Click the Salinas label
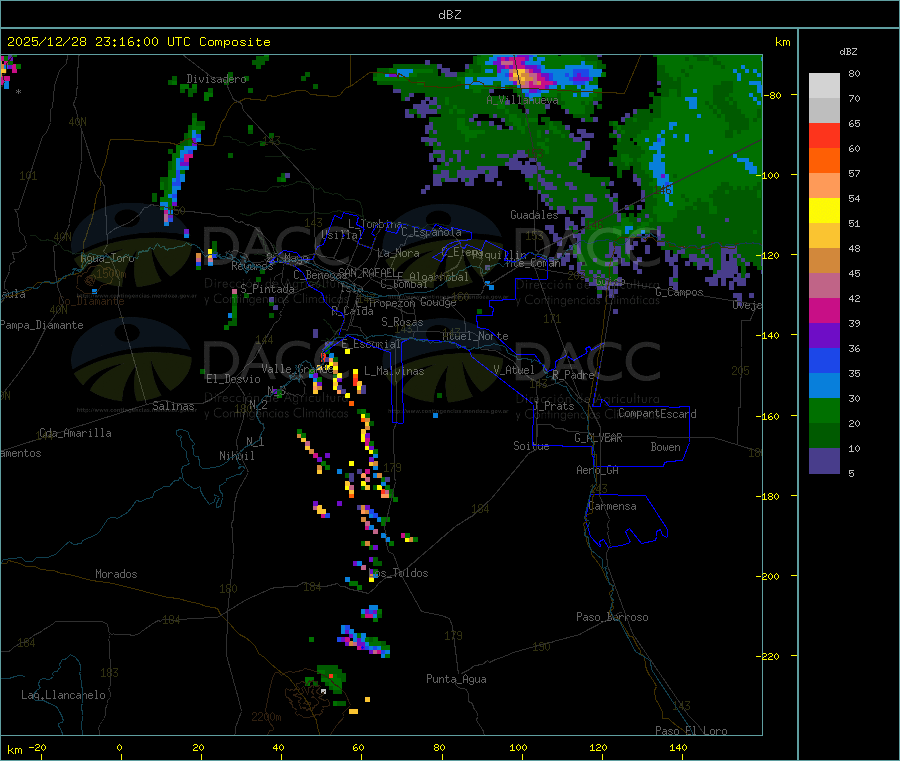The image size is (900, 761). coord(173,406)
